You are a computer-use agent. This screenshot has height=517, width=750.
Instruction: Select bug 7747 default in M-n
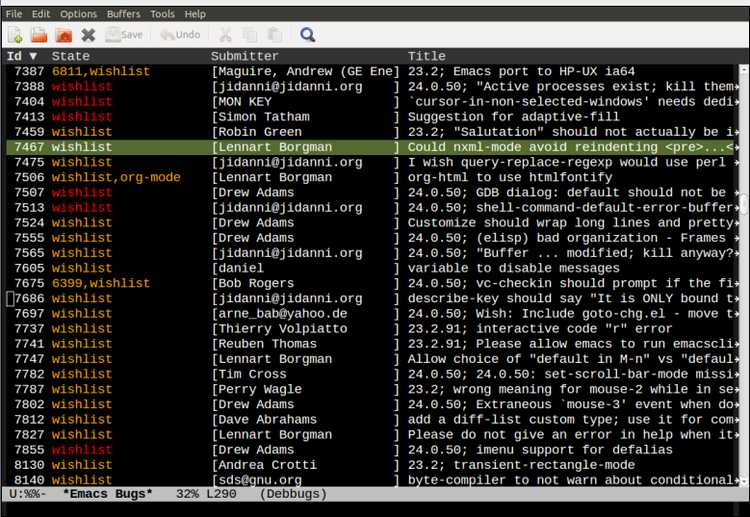(372, 359)
